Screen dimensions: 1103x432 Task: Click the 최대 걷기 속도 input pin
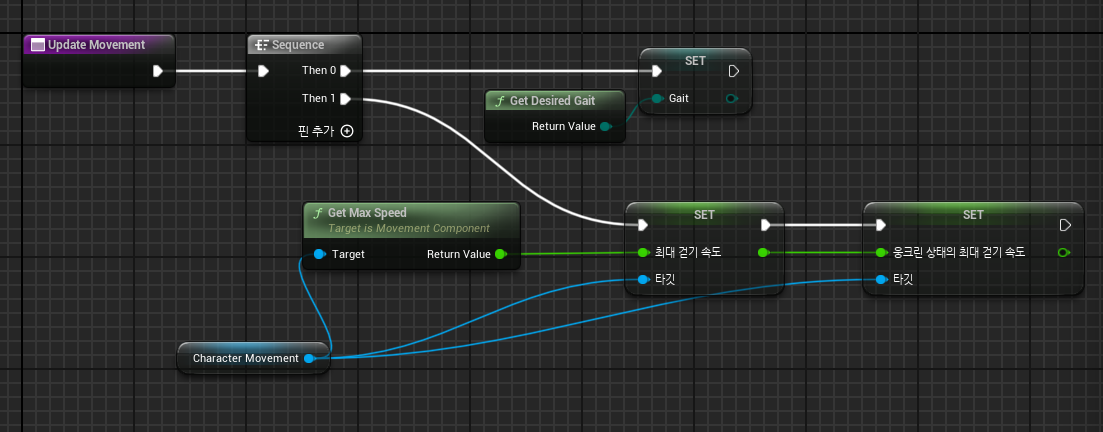[x=642, y=252]
